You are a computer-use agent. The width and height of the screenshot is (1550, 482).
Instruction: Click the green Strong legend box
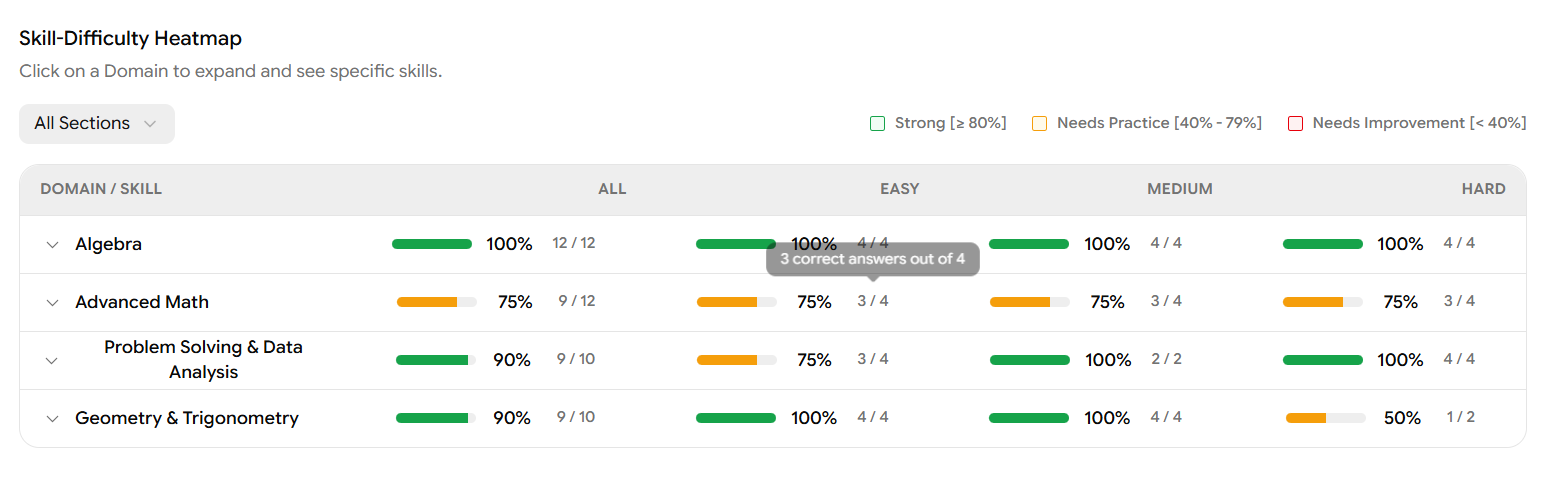coord(878,124)
